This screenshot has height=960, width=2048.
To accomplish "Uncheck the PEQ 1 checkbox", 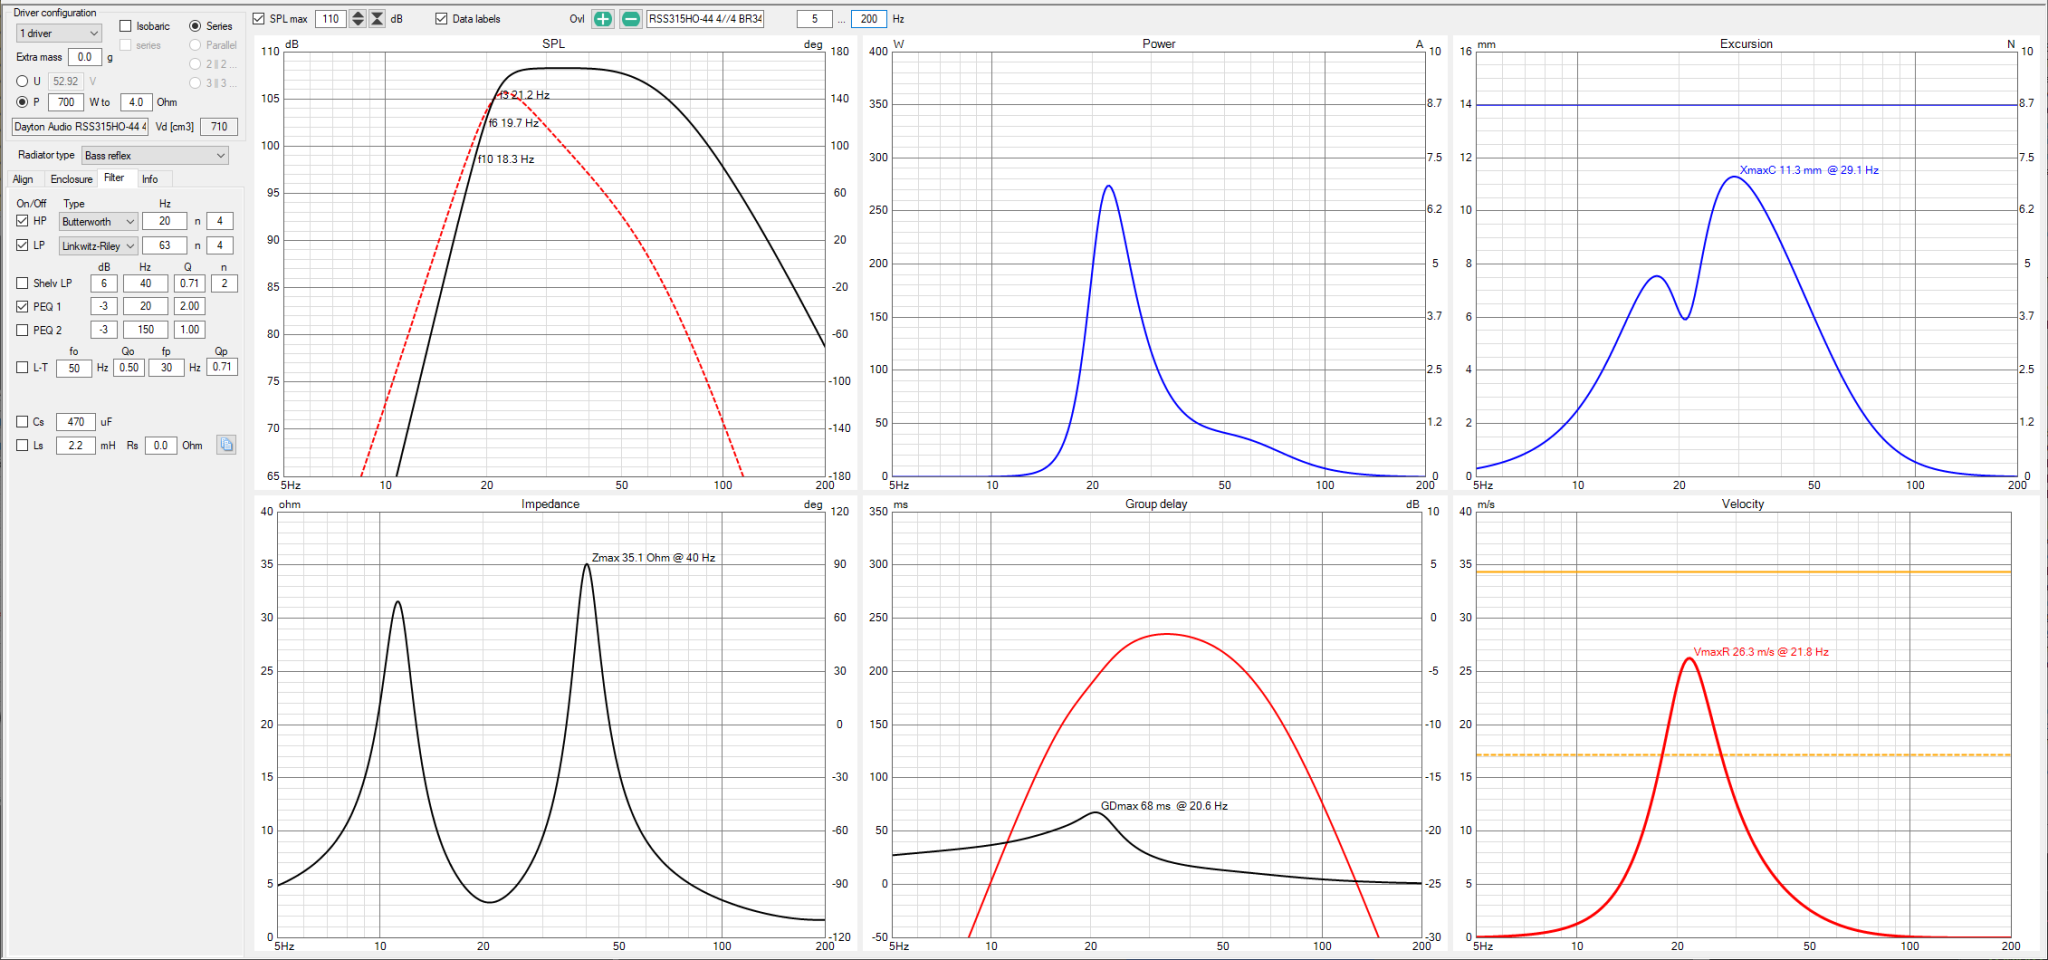I will click(22, 307).
